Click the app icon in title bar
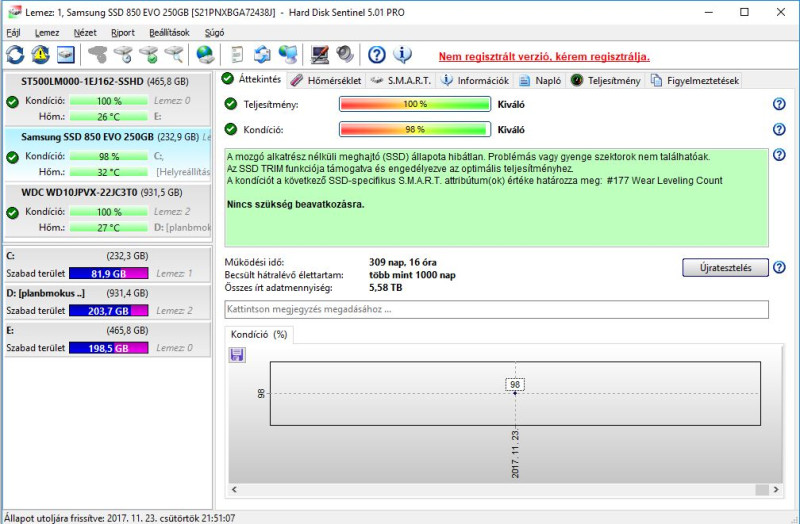The image size is (800, 524). click(x=14, y=12)
